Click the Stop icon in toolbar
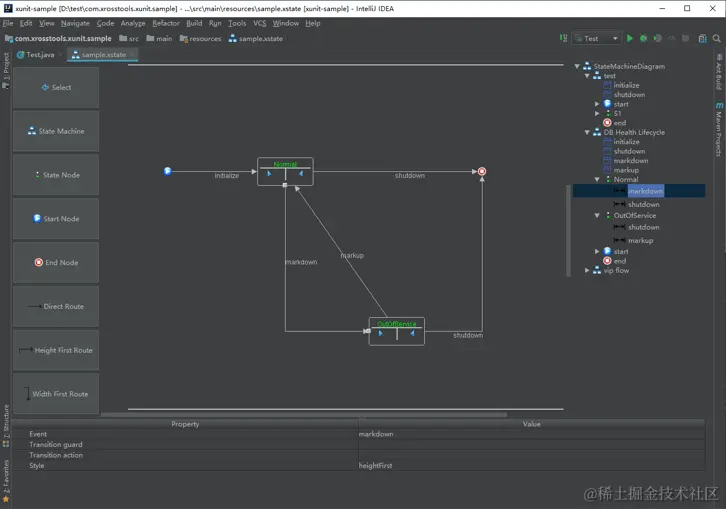Viewport: 726px width, 509px height. [686, 38]
